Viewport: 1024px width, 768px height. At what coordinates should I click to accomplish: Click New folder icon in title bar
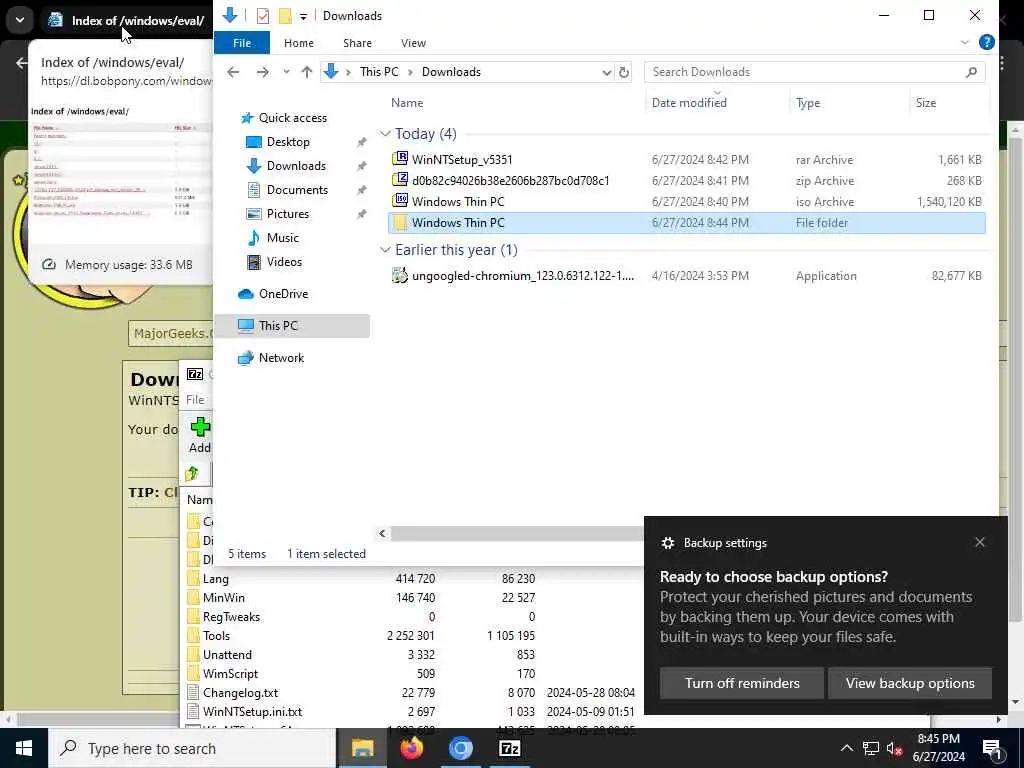click(285, 16)
